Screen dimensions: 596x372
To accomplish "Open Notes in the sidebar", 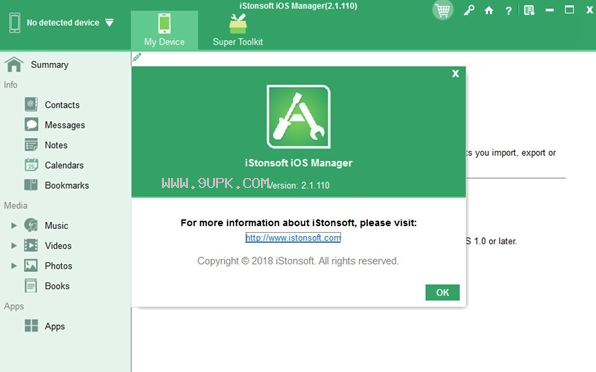I will point(56,145).
